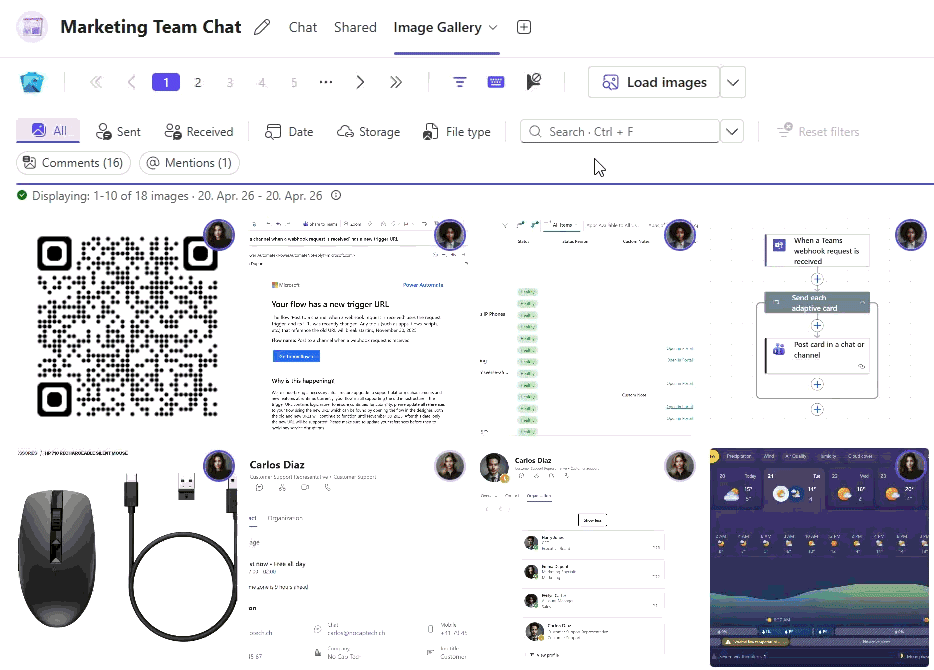
Task: Click the flag/feedback toolbar icon
Action: pos(534,82)
